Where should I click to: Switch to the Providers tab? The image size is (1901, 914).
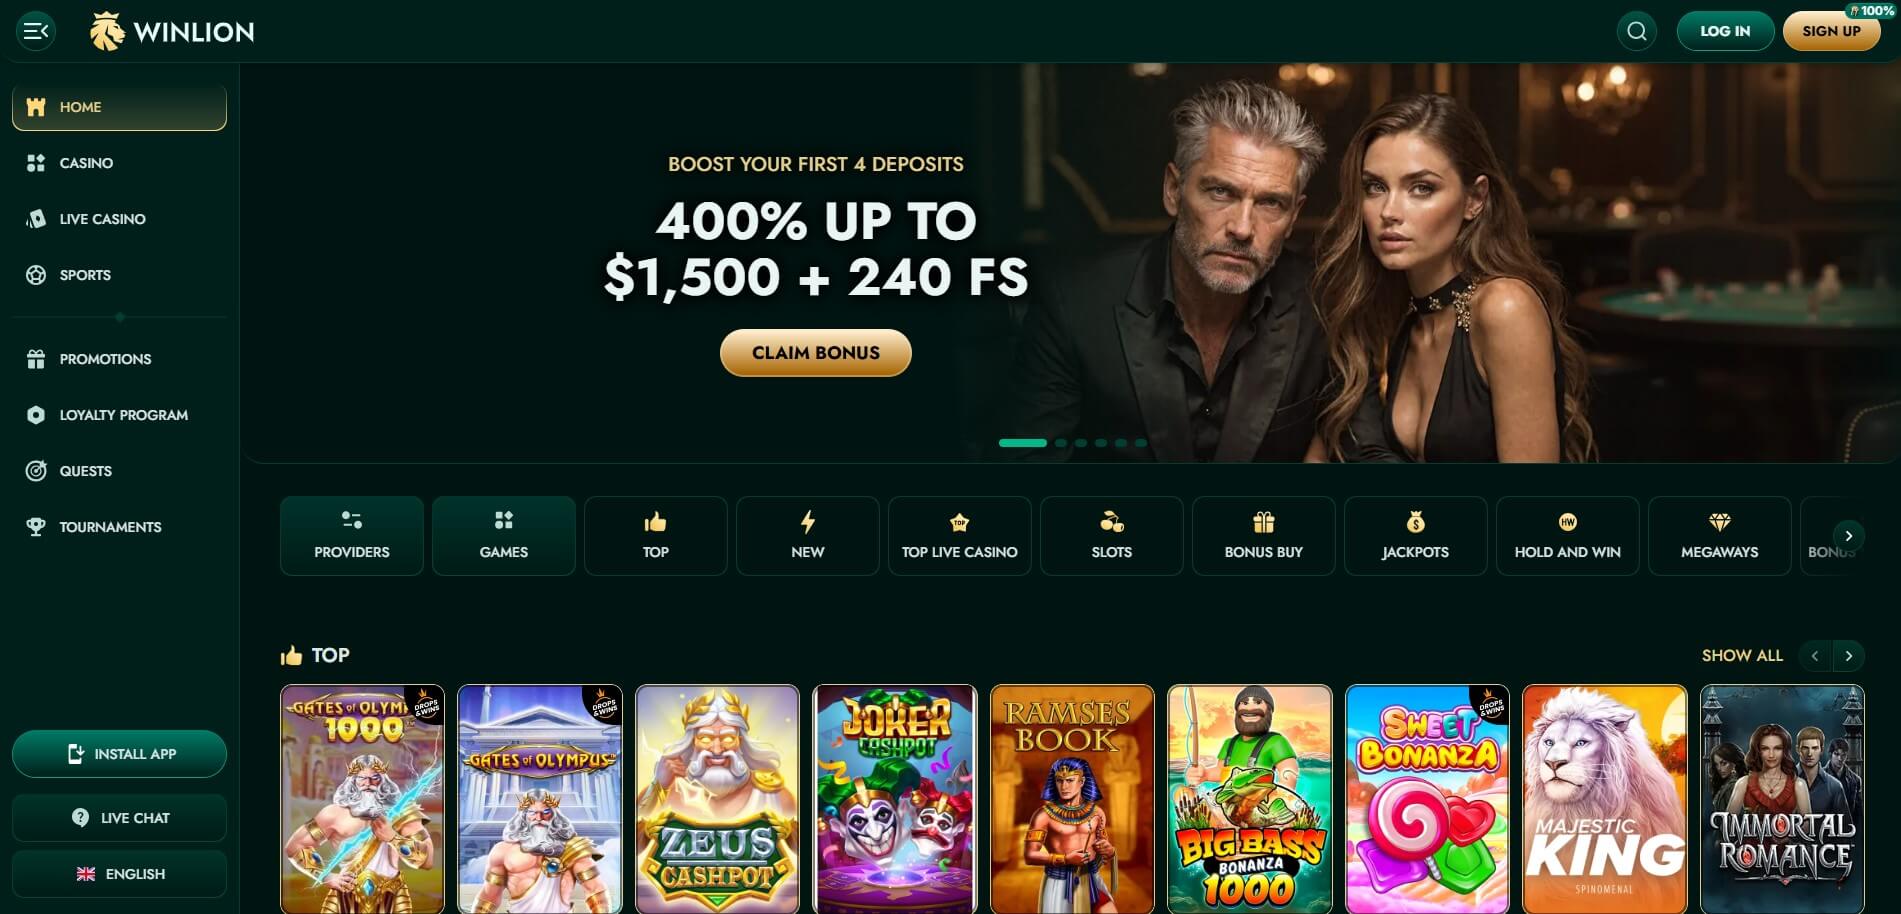tap(352, 536)
